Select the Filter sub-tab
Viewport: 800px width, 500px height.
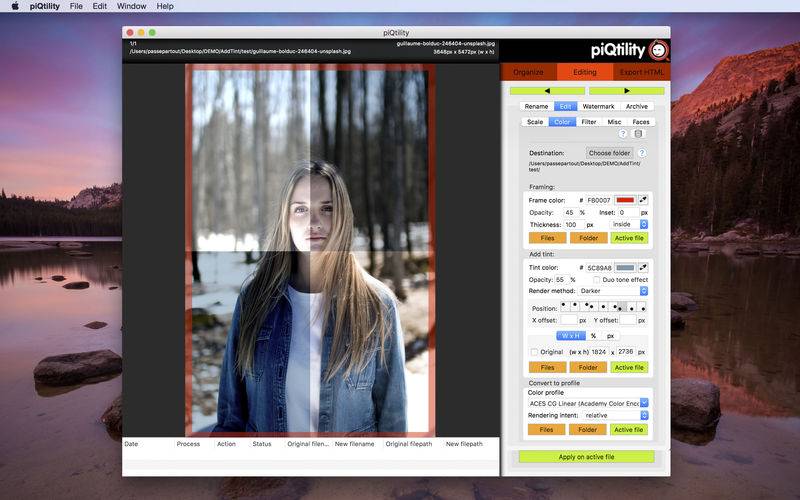point(589,122)
